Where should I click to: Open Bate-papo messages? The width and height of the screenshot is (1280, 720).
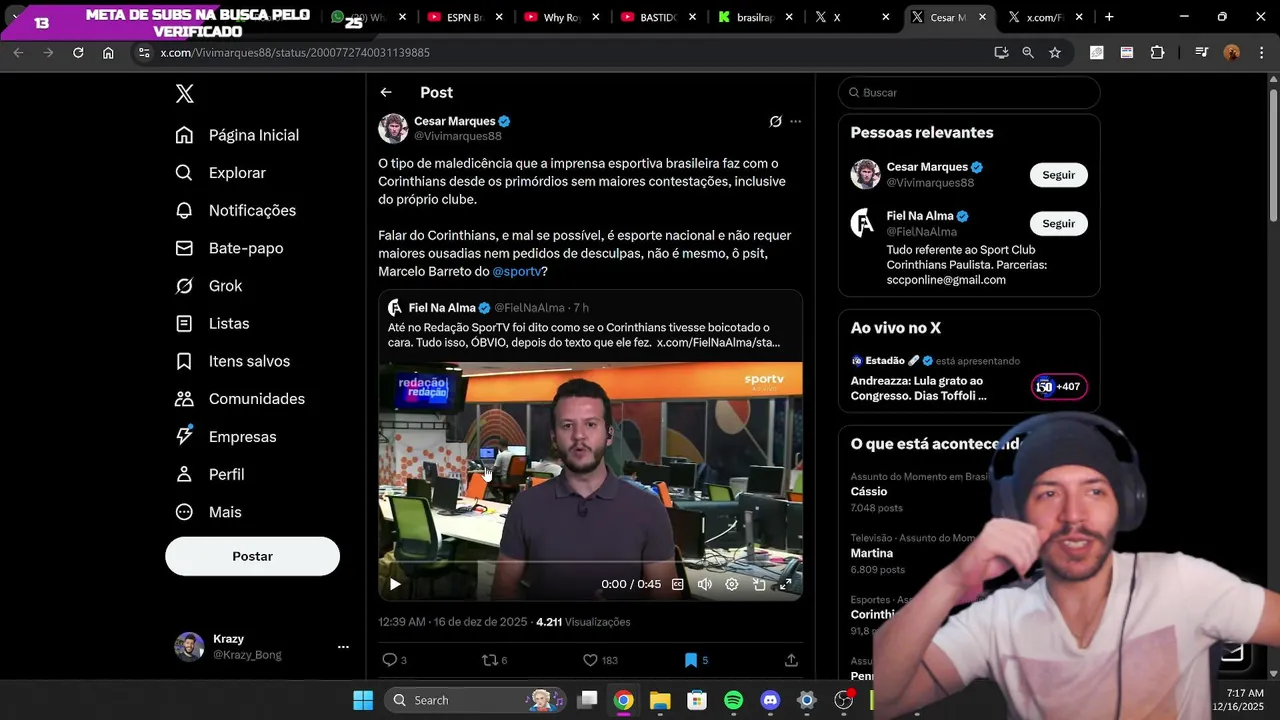point(229,248)
